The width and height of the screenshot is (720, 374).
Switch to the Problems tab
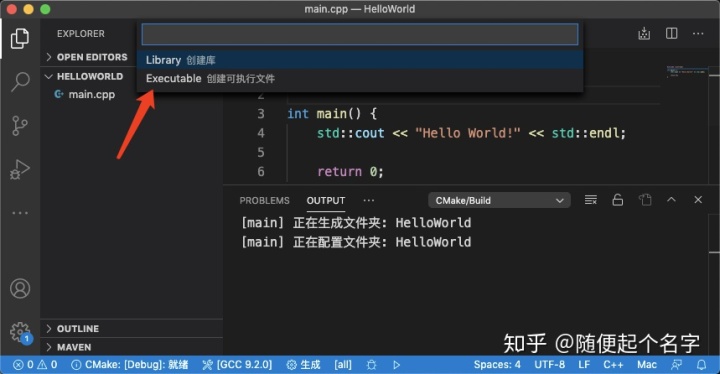pyautogui.click(x=264, y=201)
